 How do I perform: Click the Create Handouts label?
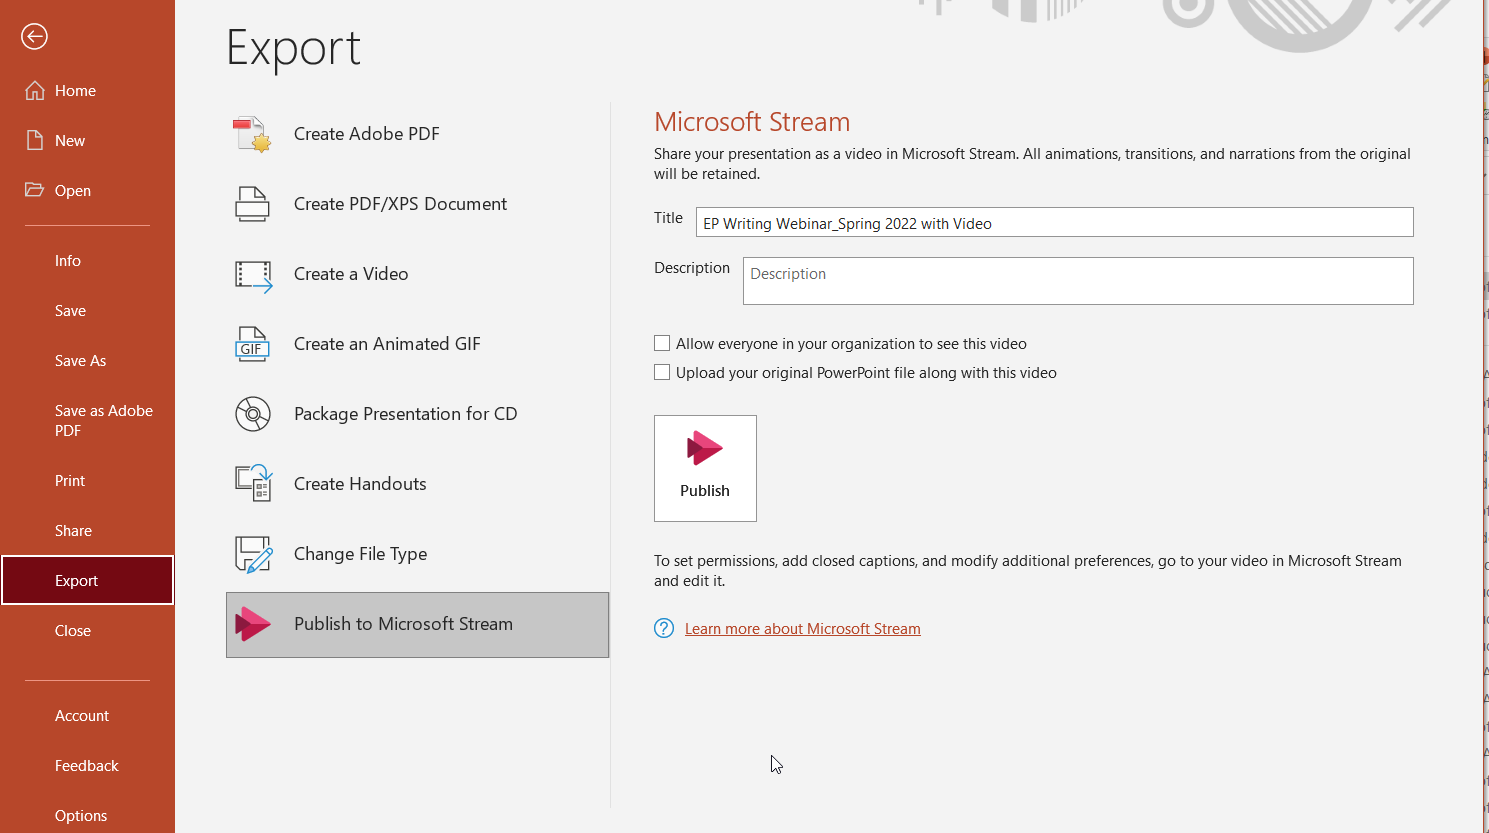click(x=360, y=484)
